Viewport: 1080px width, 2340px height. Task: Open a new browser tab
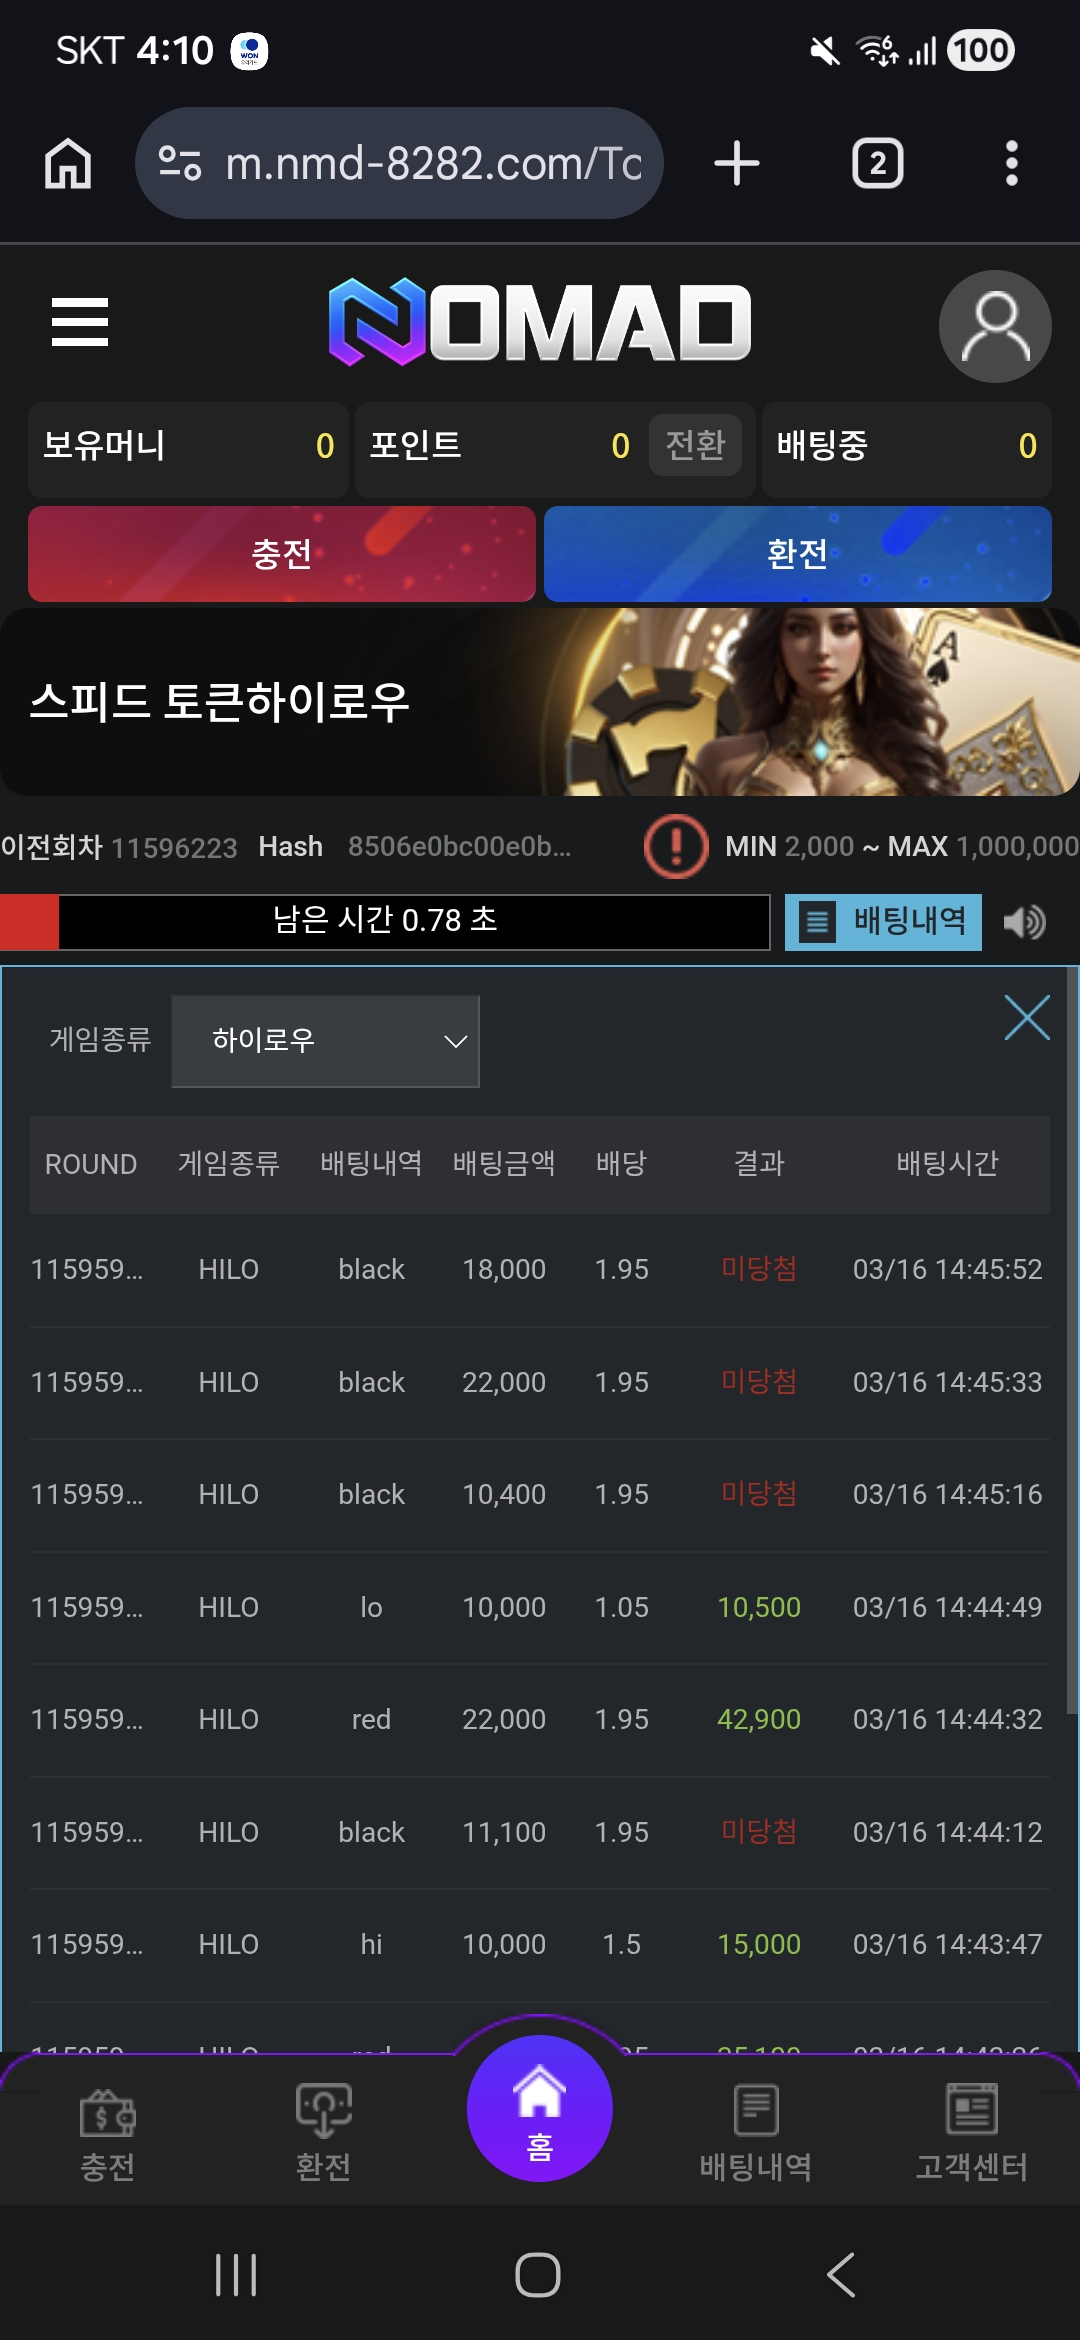(x=737, y=163)
